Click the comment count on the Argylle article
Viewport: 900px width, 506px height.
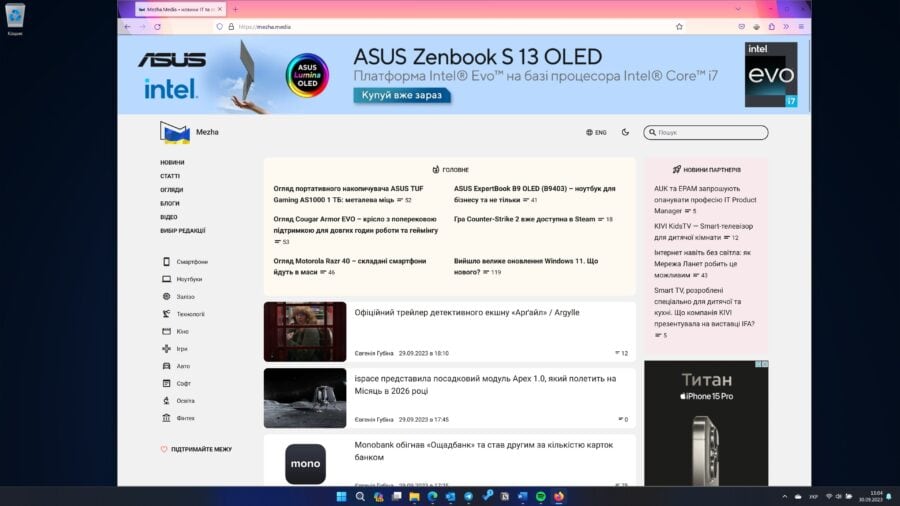(622, 353)
